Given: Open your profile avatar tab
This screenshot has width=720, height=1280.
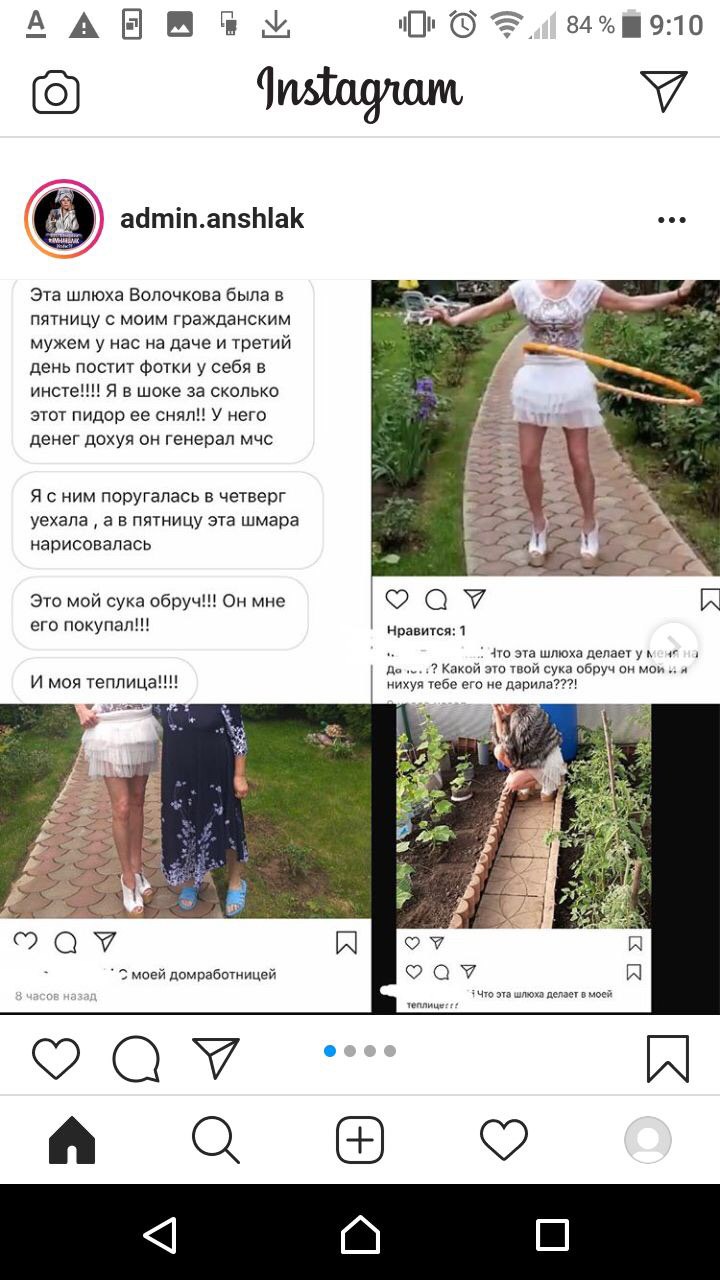Looking at the screenshot, I should tap(648, 1140).
